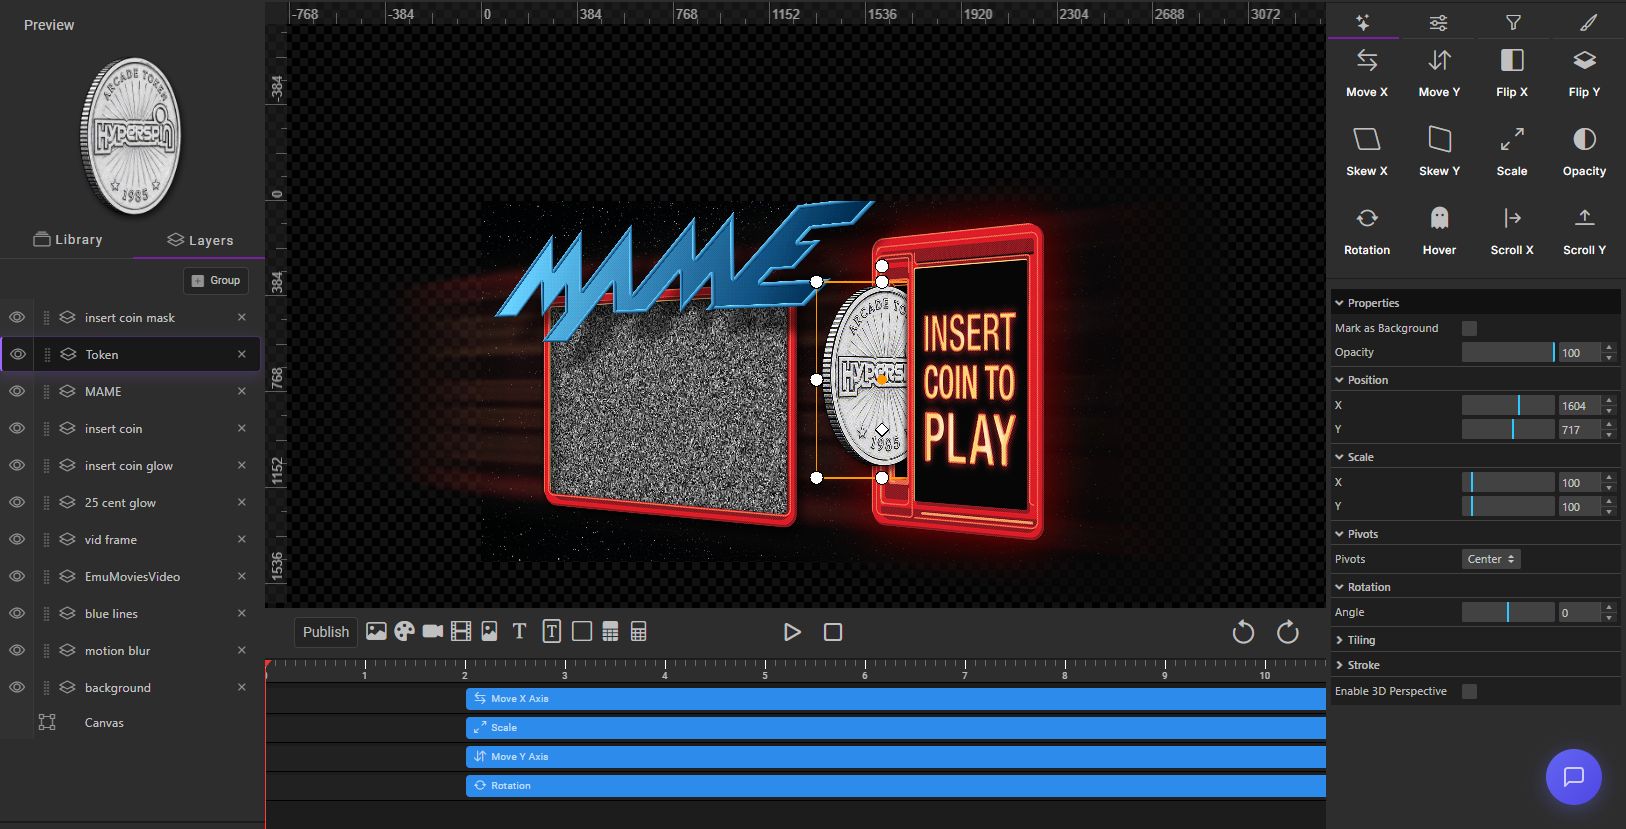Apply the Flip X effect
The width and height of the screenshot is (1626, 829).
tap(1512, 73)
